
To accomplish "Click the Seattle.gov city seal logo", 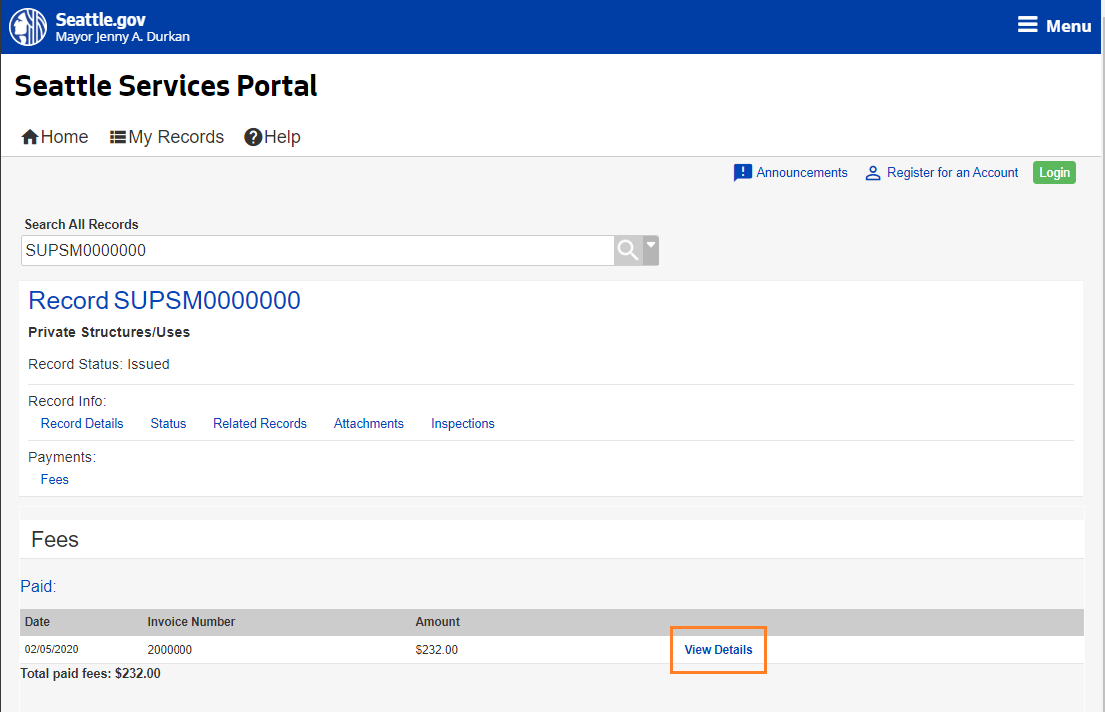I will click(28, 27).
